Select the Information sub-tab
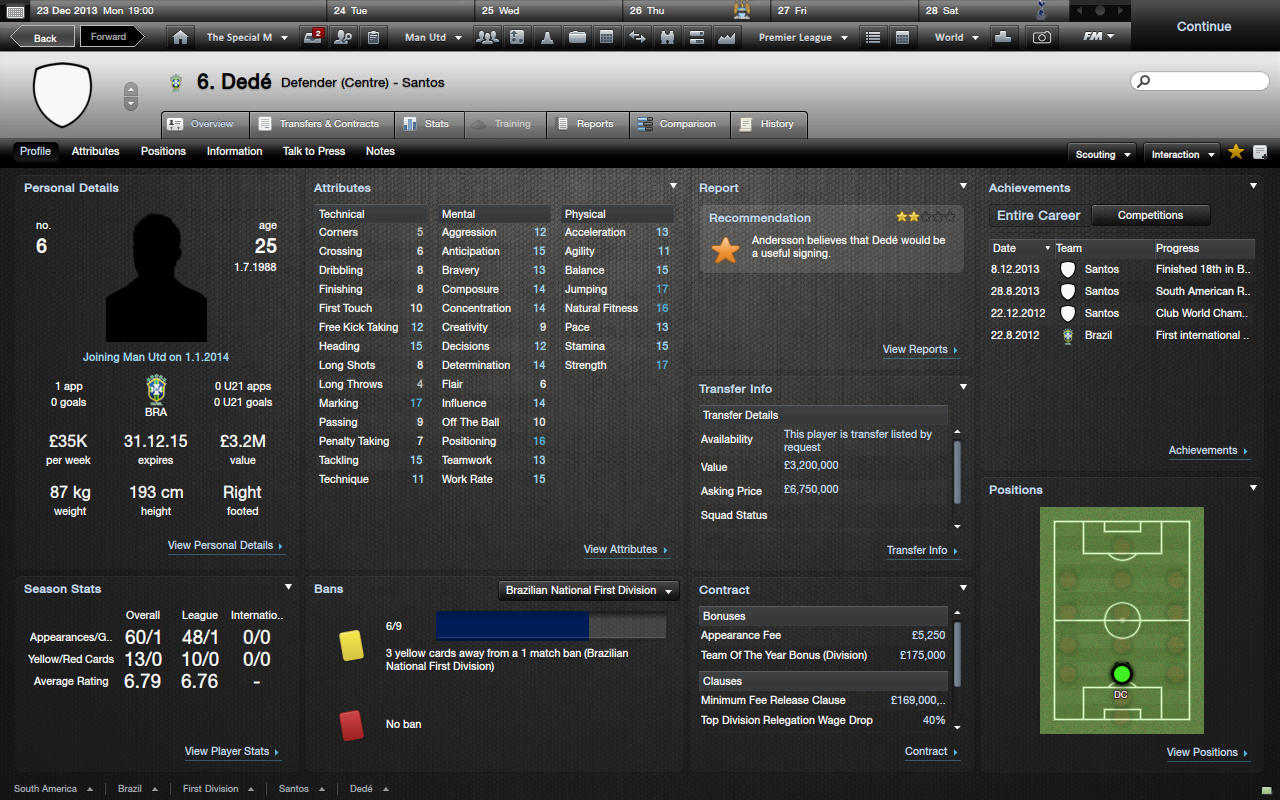This screenshot has height=800, width=1280. tap(234, 151)
